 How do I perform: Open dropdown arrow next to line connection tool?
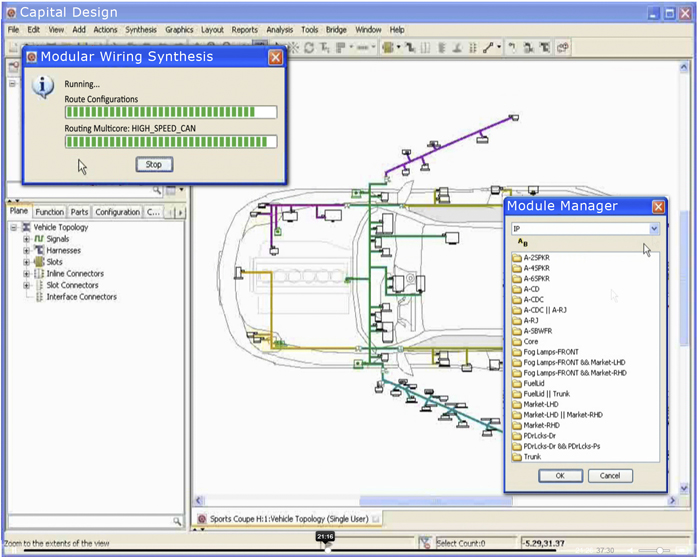pyautogui.click(x=499, y=47)
